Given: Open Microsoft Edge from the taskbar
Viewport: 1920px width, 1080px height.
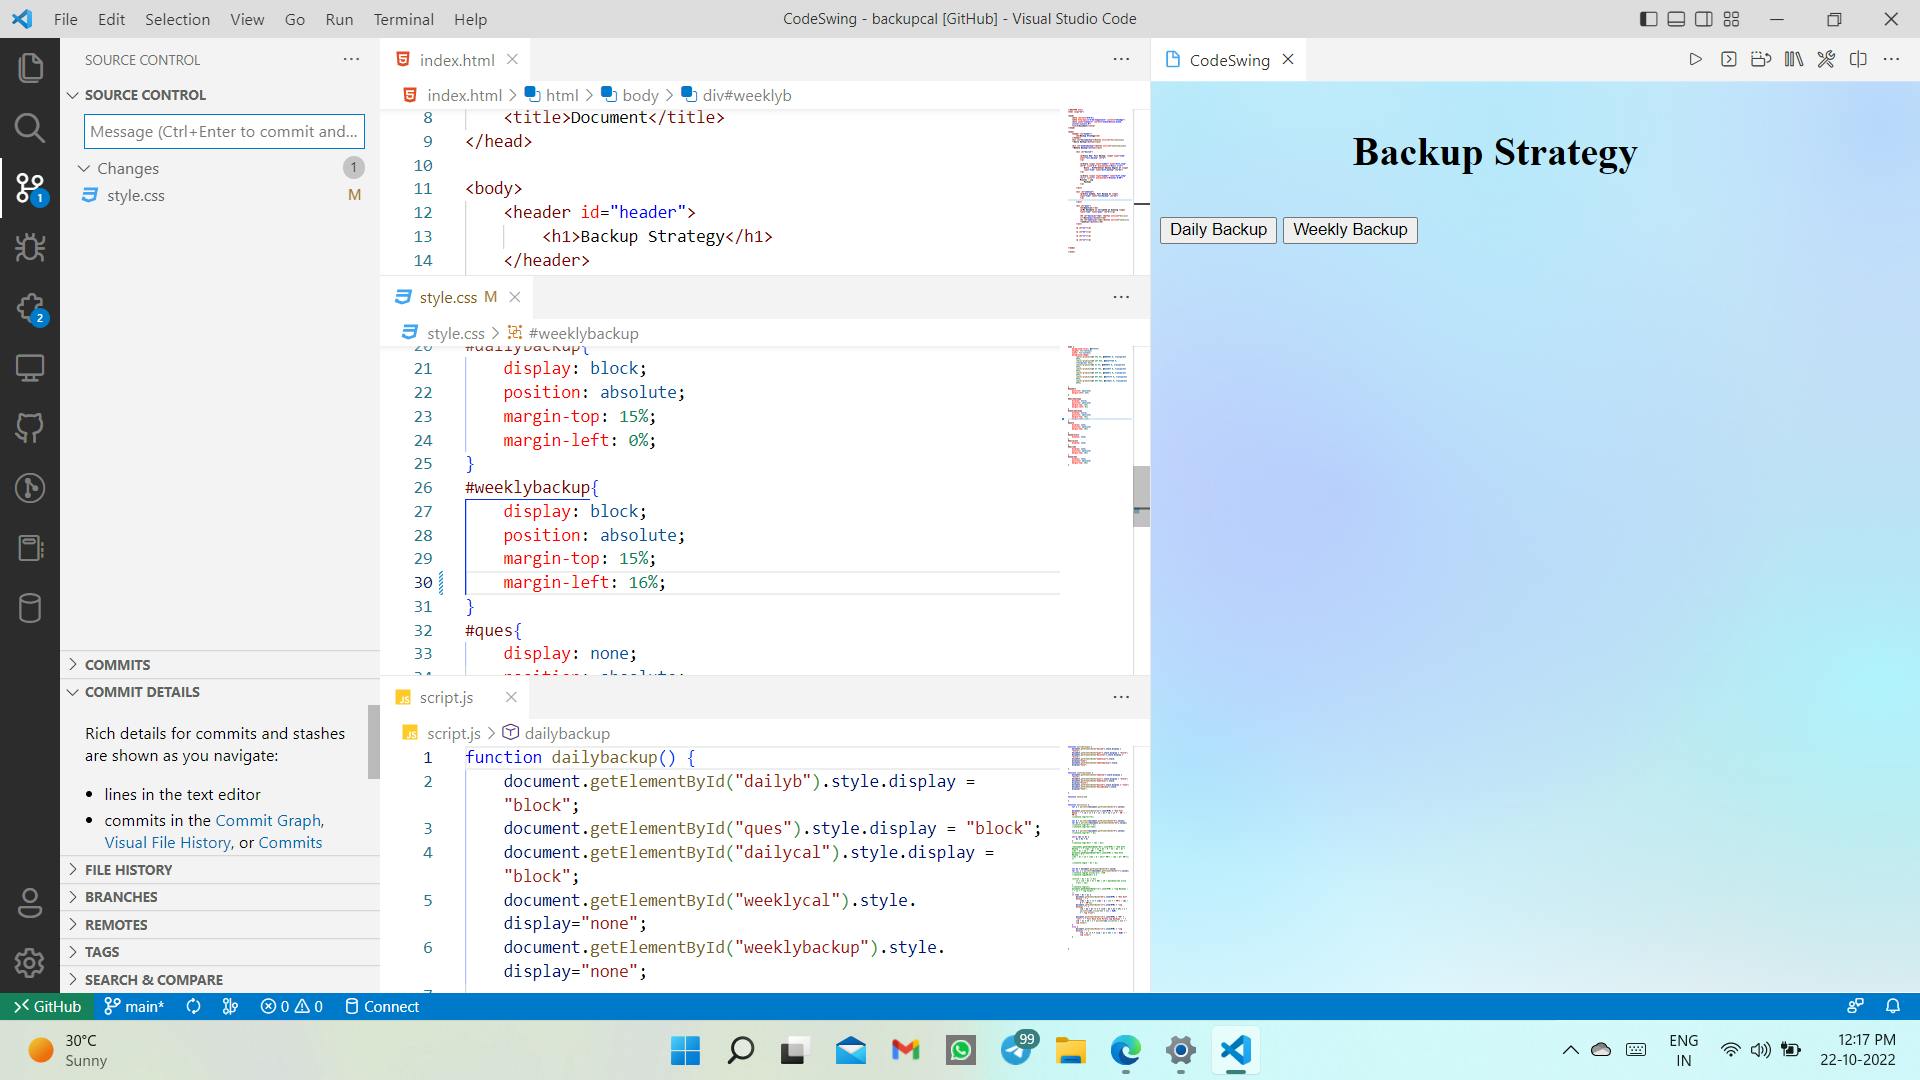Looking at the screenshot, I should coord(1125,1051).
